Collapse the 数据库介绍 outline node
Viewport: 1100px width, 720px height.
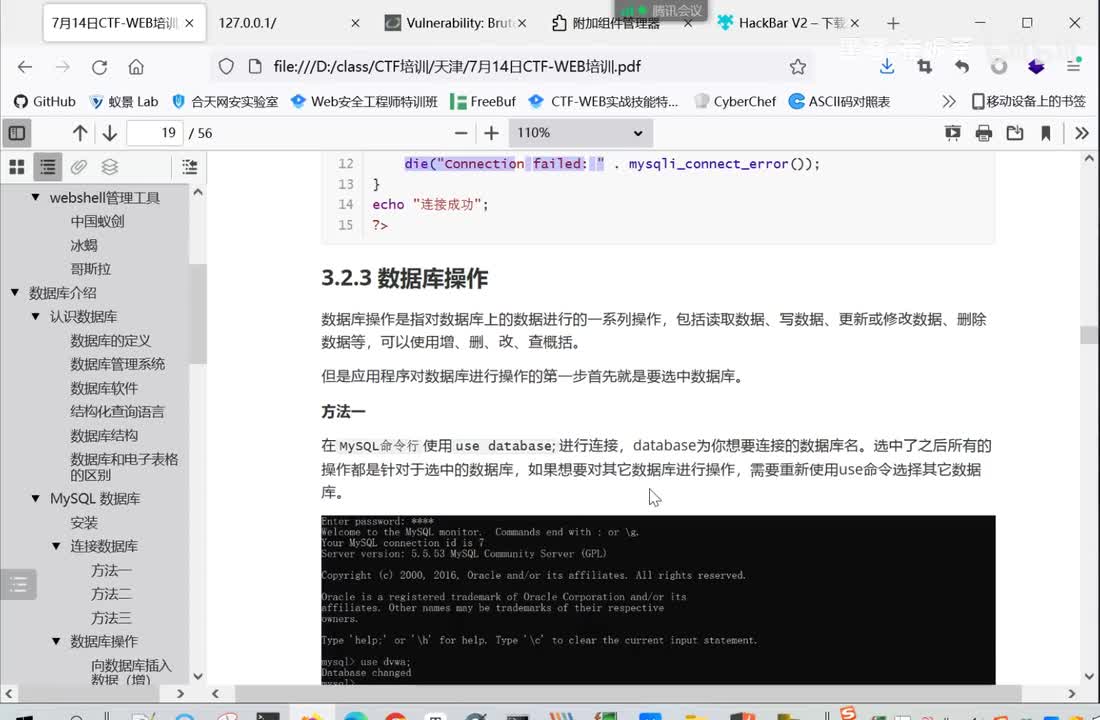[14, 292]
